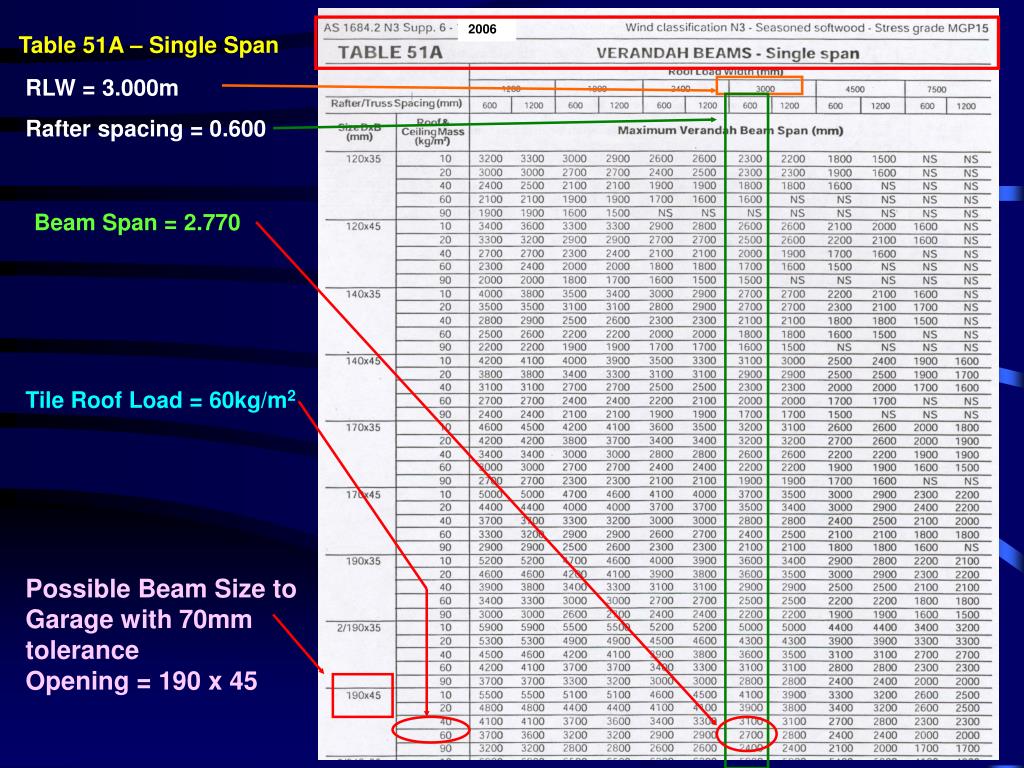Click the "Tile Roof Load = 60kg/m²" text

tap(161, 400)
